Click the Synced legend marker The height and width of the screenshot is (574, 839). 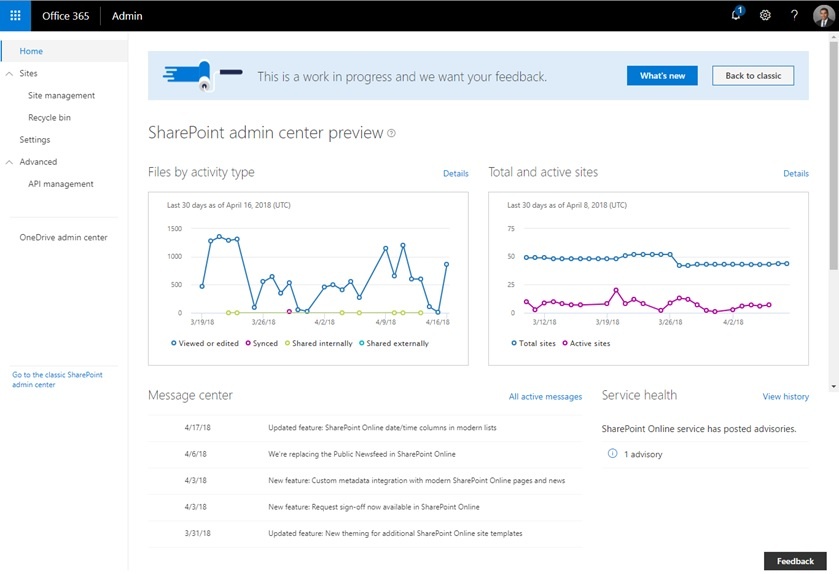coord(248,343)
